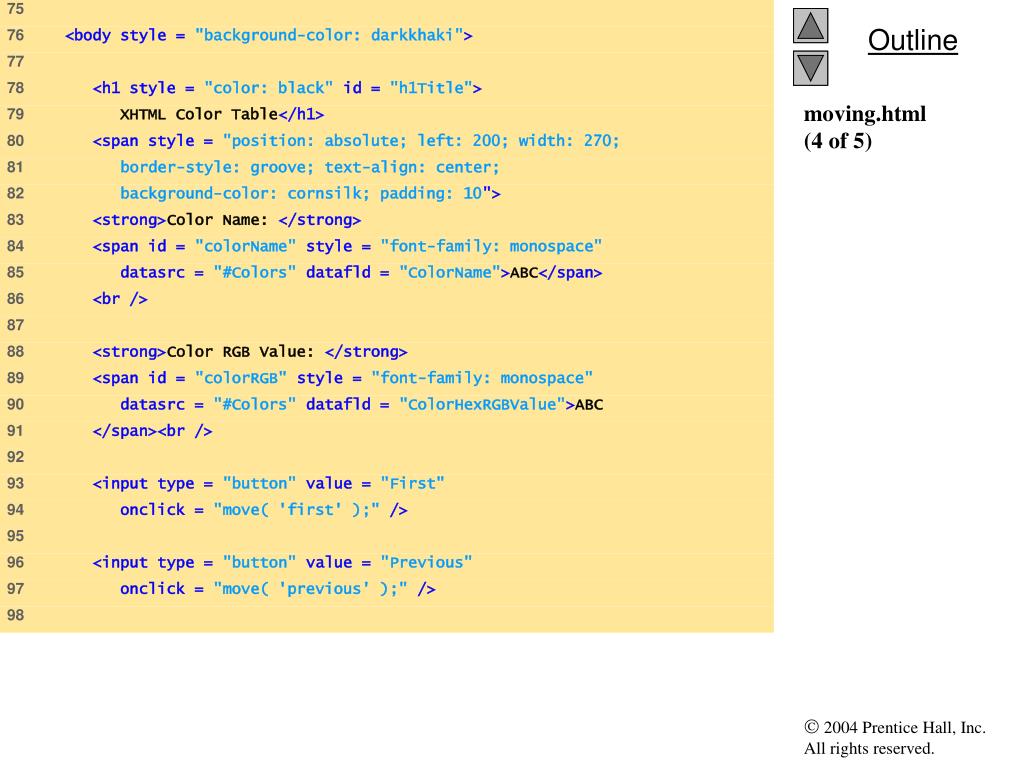
Task: Click the up arrow navigation icon
Action: pyautogui.click(x=810, y=26)
